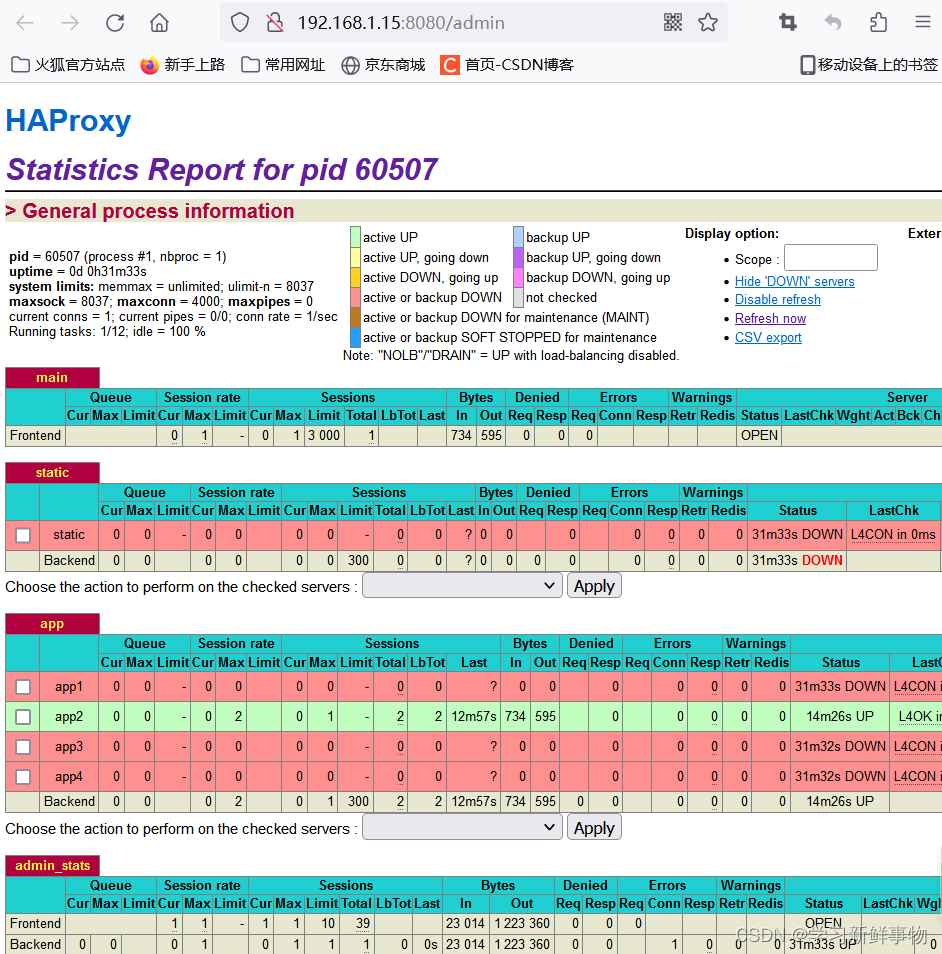942x954 pixels.
Task: Open the action dropdown below the static table
Action: click(x=462, y=585)
